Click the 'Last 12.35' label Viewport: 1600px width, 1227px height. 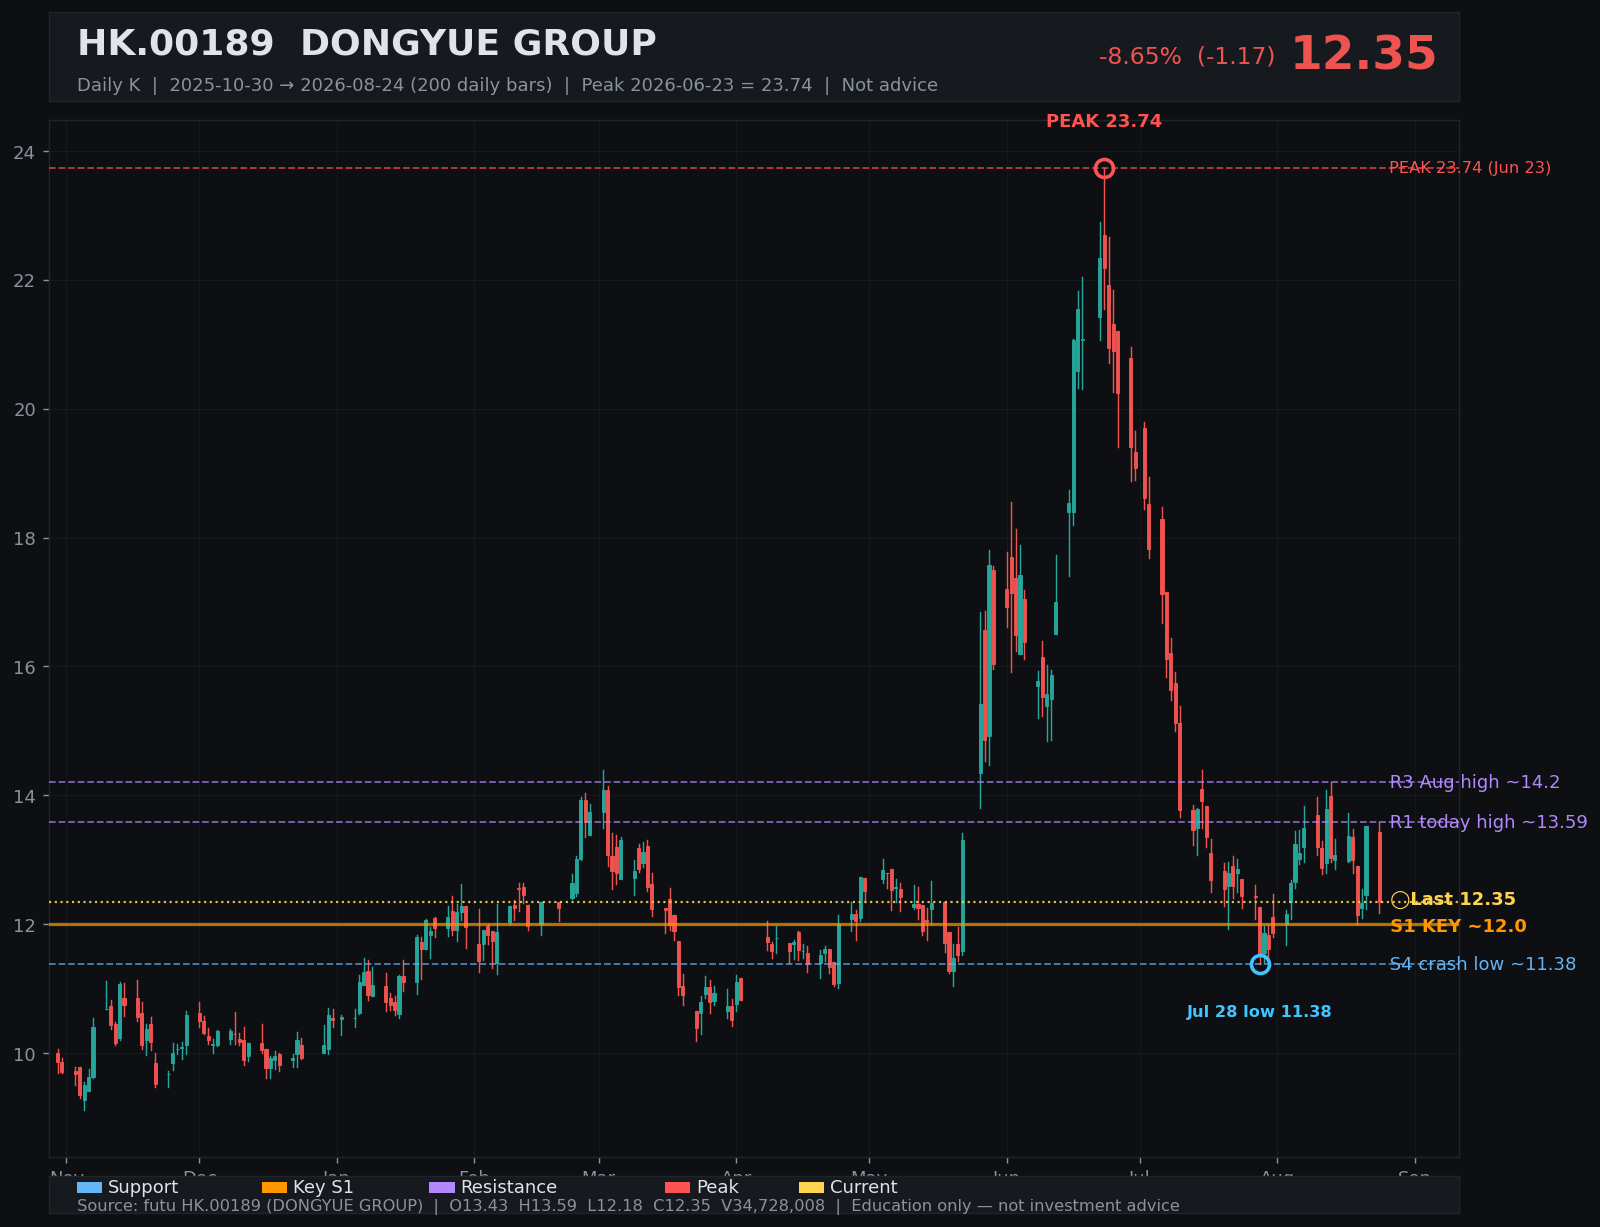tap(1463, 899)
